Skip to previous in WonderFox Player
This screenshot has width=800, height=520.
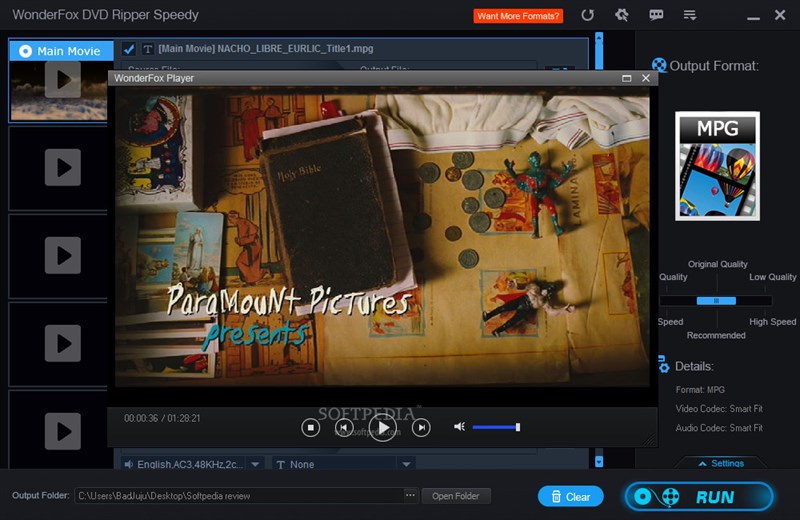[x=344, y=428]
